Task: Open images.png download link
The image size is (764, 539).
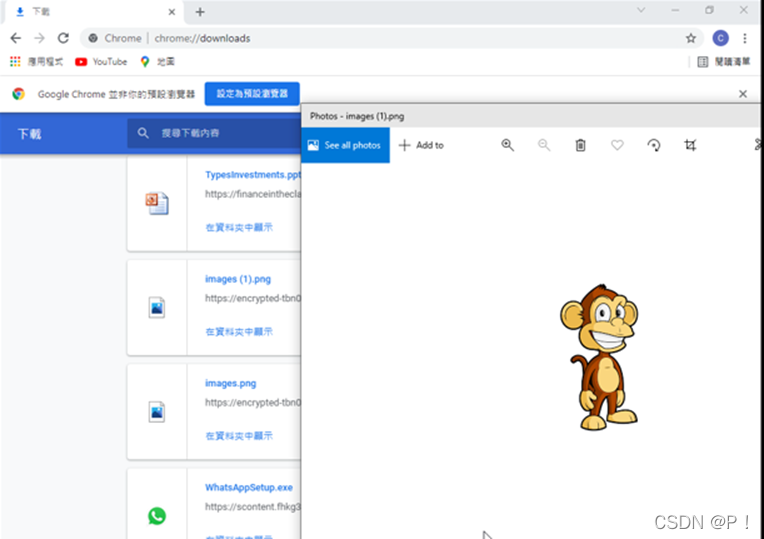Action: coord(230,383)
